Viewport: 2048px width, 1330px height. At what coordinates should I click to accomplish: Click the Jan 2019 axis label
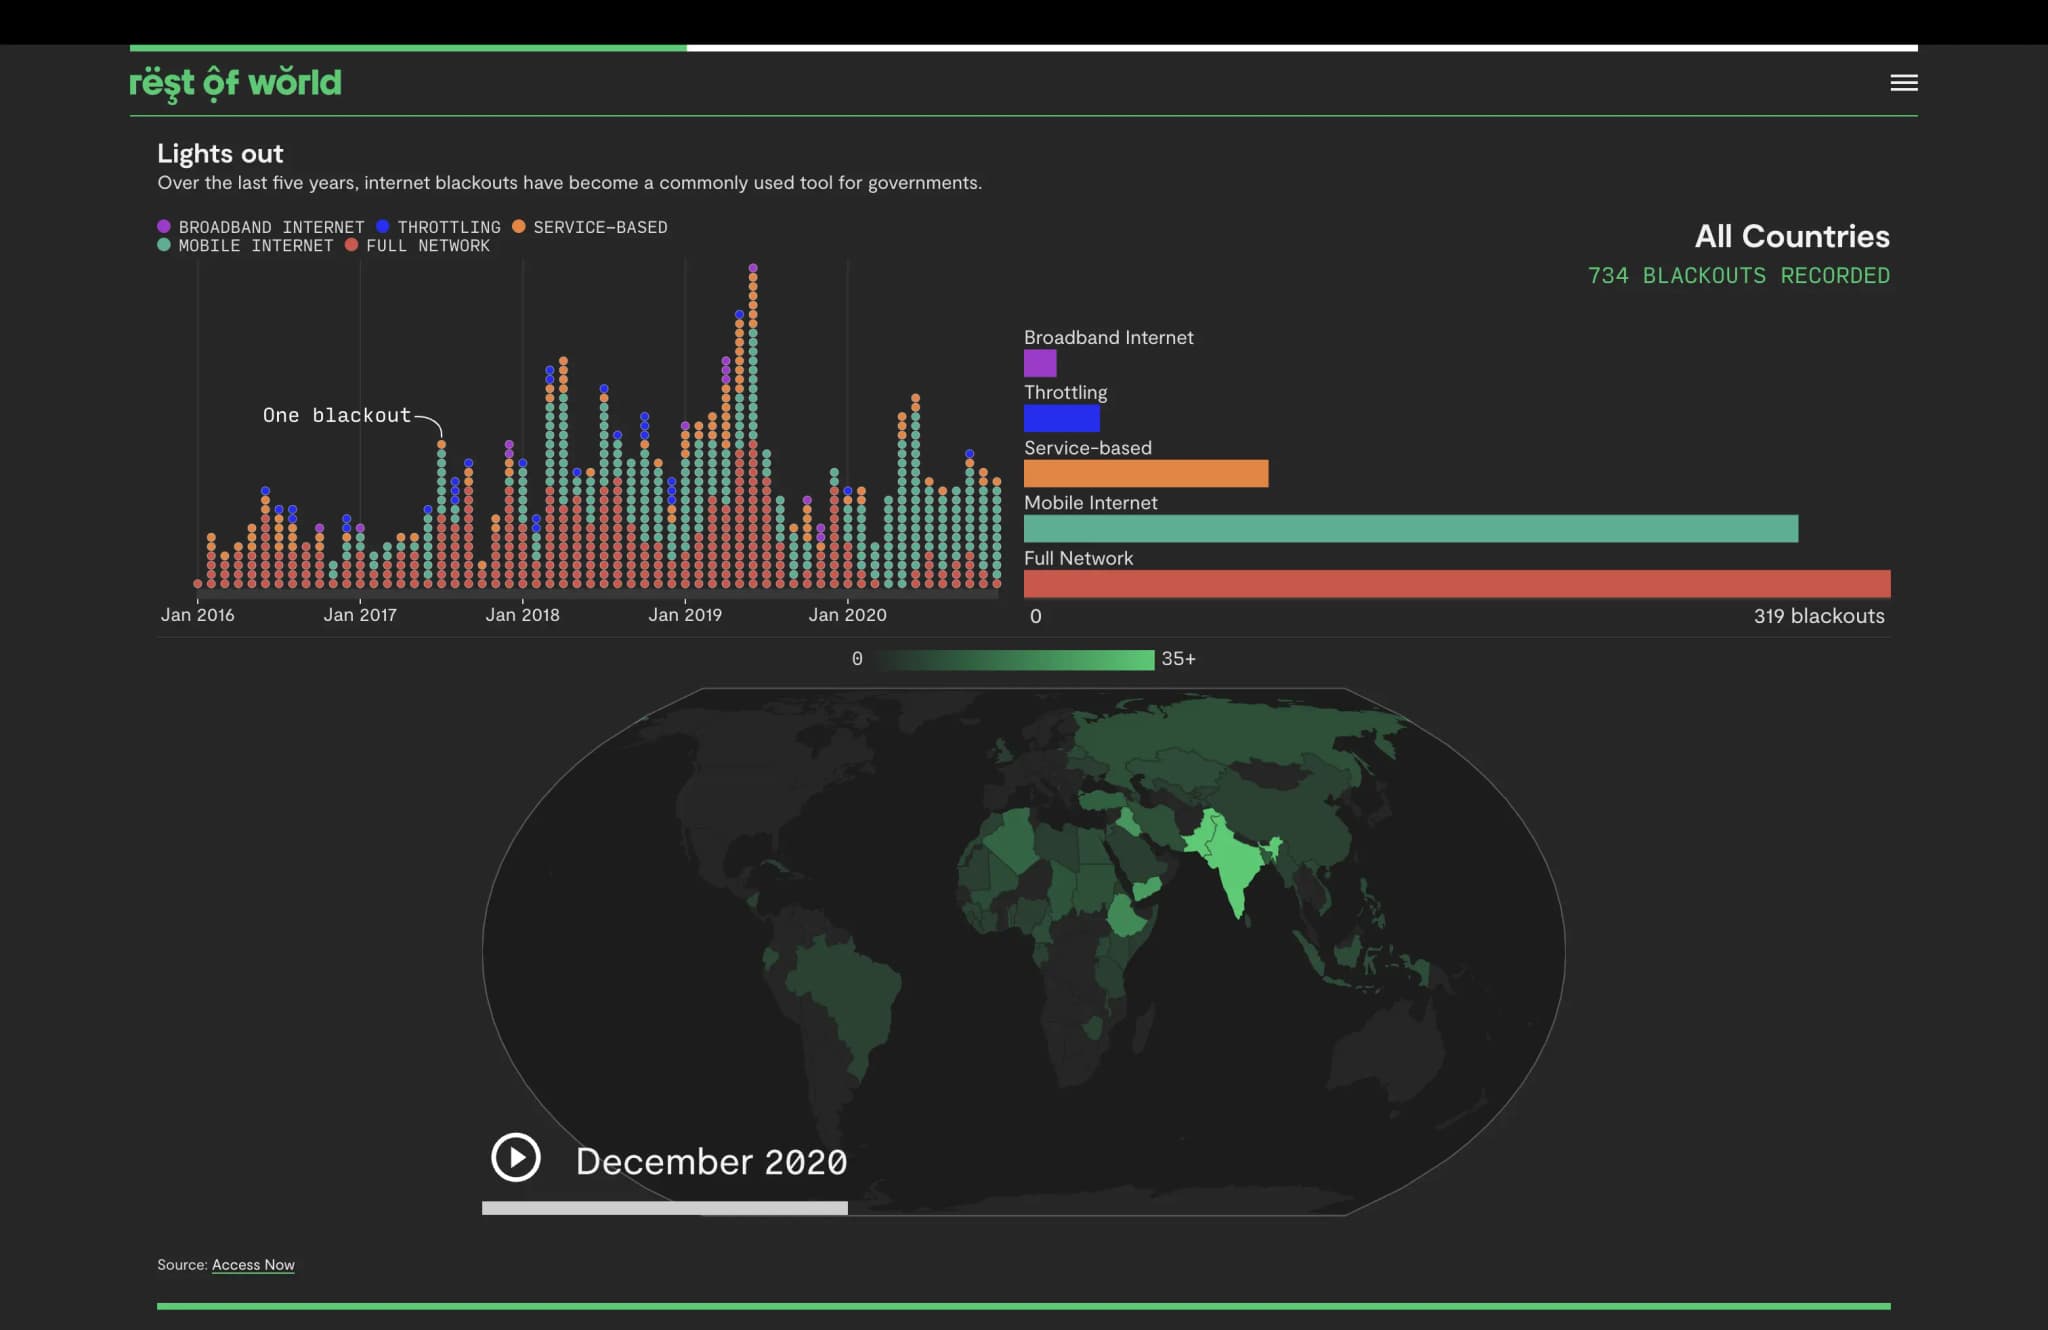tap(684, 615)
